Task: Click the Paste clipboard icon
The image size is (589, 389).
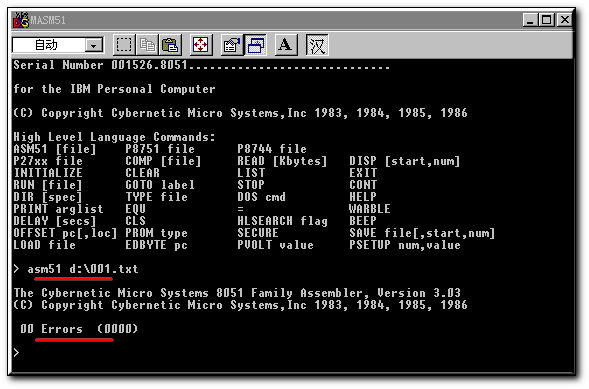Action: click(170, 45)
